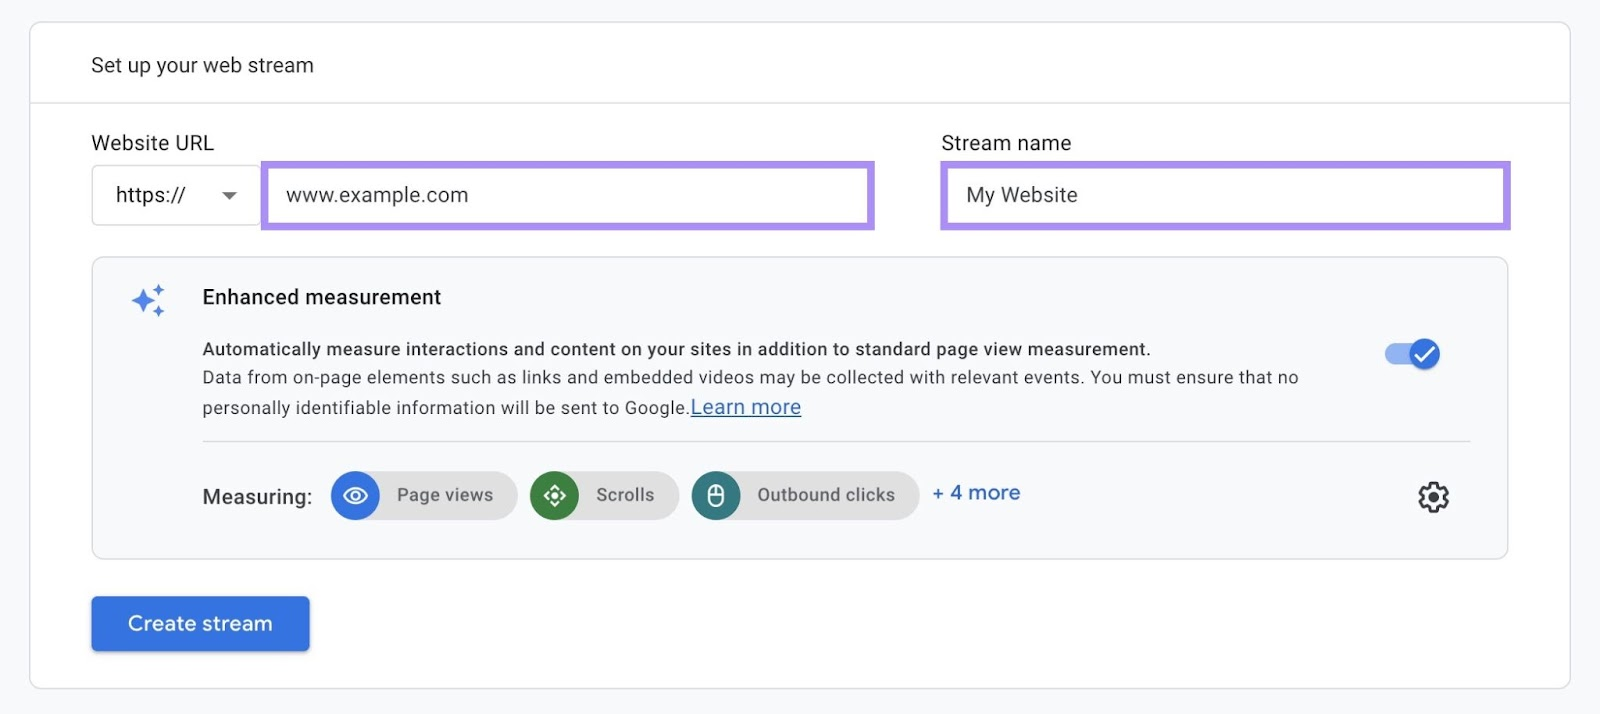This screenshot has width=1600, height=714.
Task: Click the Enhanced measurement sparkle icon
Action: click(x=149, y=300)
